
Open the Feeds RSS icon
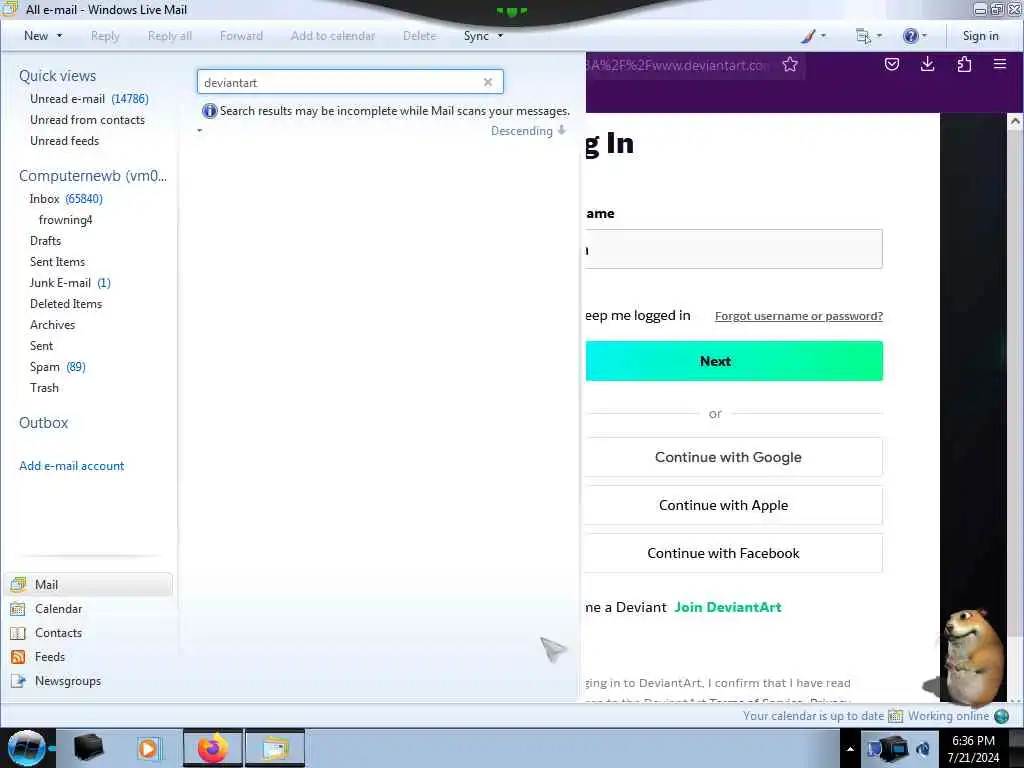(x=18, y=657)
